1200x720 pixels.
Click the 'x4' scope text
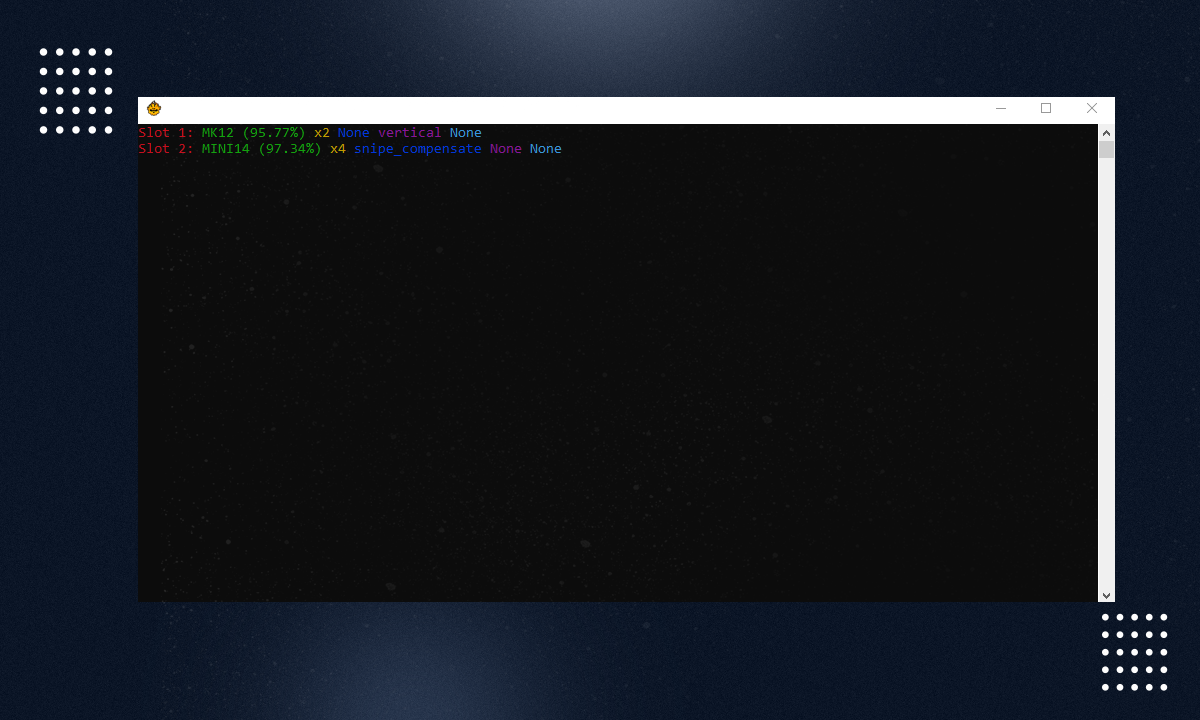338,149
